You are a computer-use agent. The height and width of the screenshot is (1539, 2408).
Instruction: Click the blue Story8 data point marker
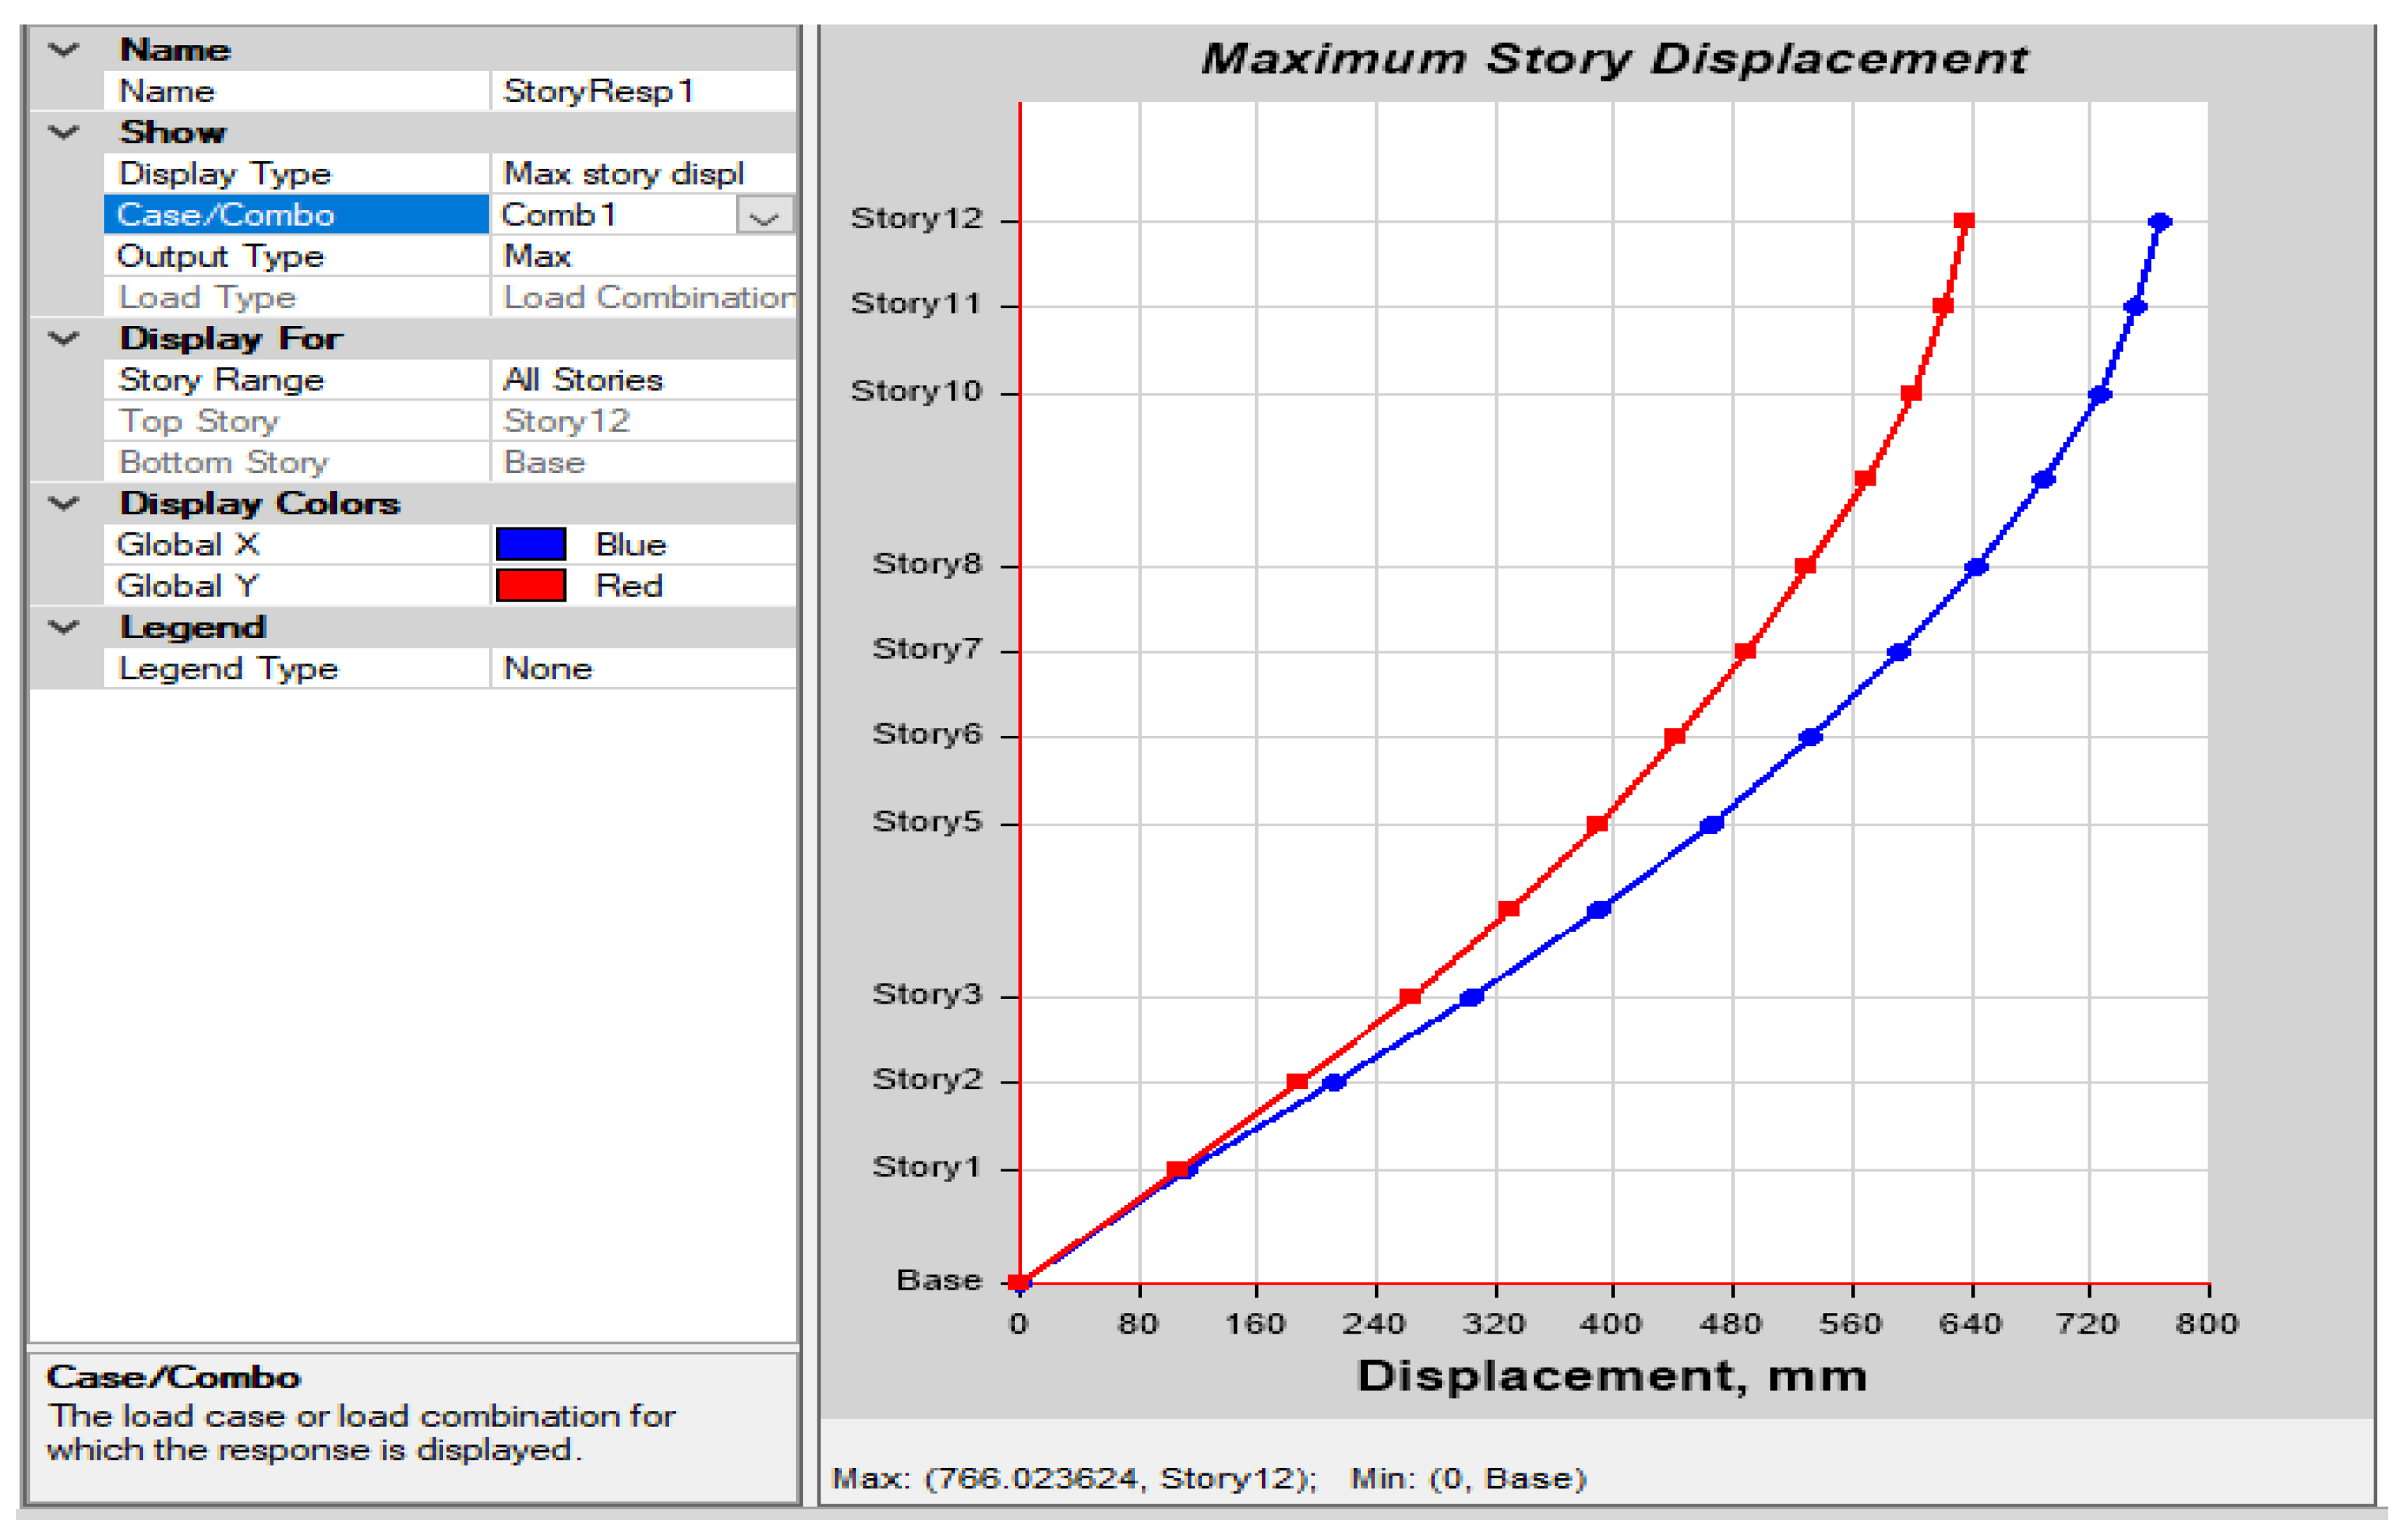pos(1976,567)
